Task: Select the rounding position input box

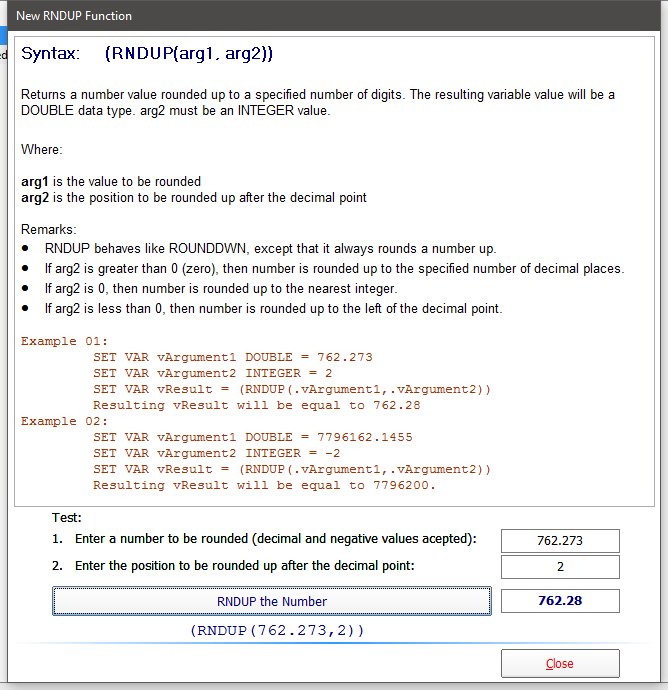Action: point(559,567)
